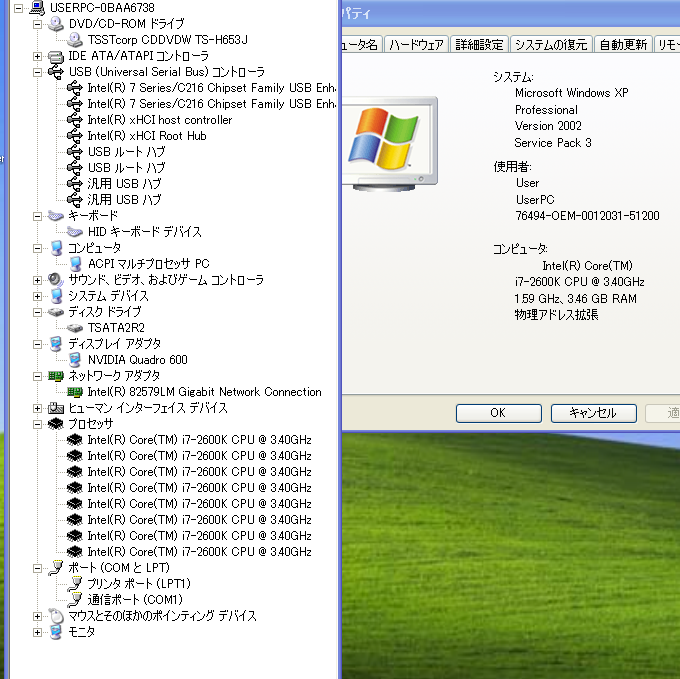Collapse the USERPC-0BAA6738 root node
Viewport: 680px width, 679px height.
(18, 8)
